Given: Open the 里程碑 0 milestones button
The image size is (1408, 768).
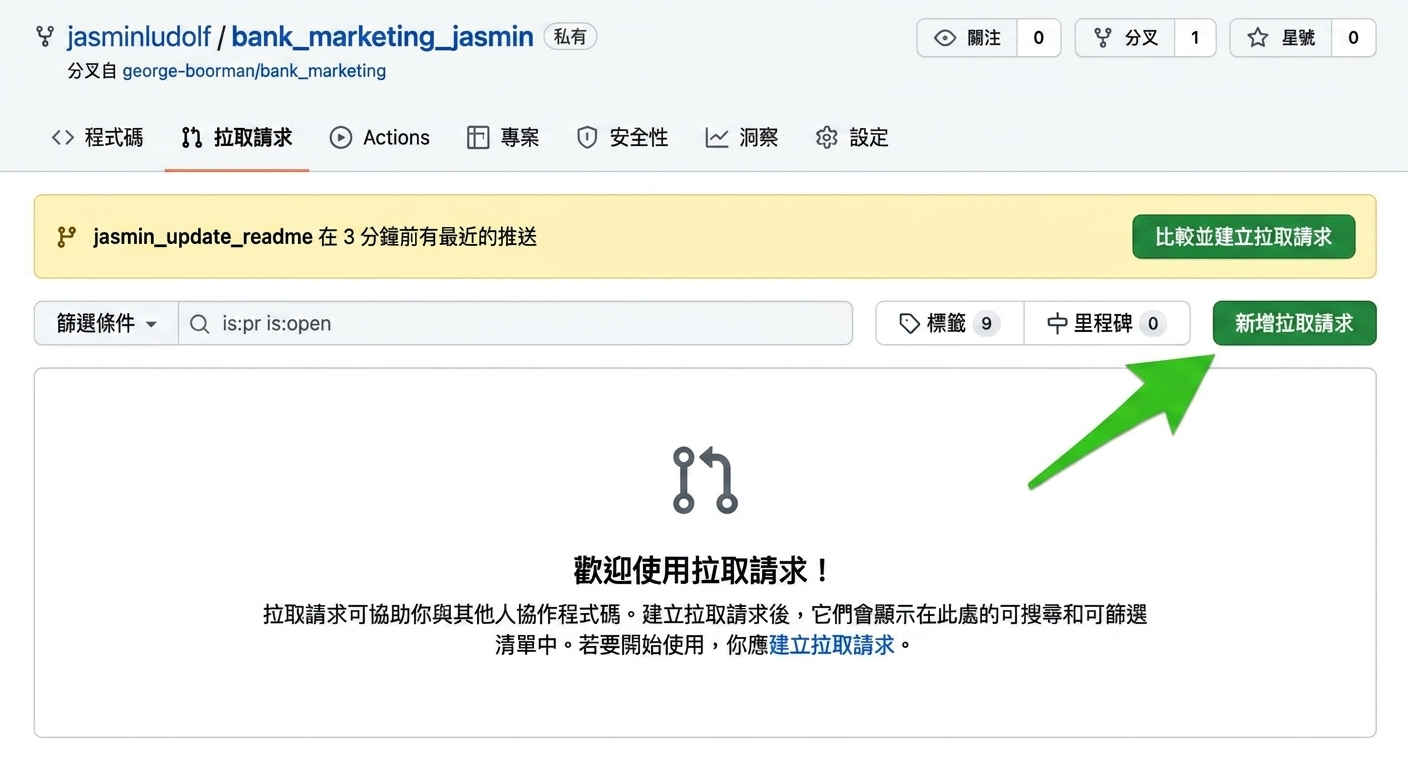Looking at the screenshot, I should (1107, 323).
